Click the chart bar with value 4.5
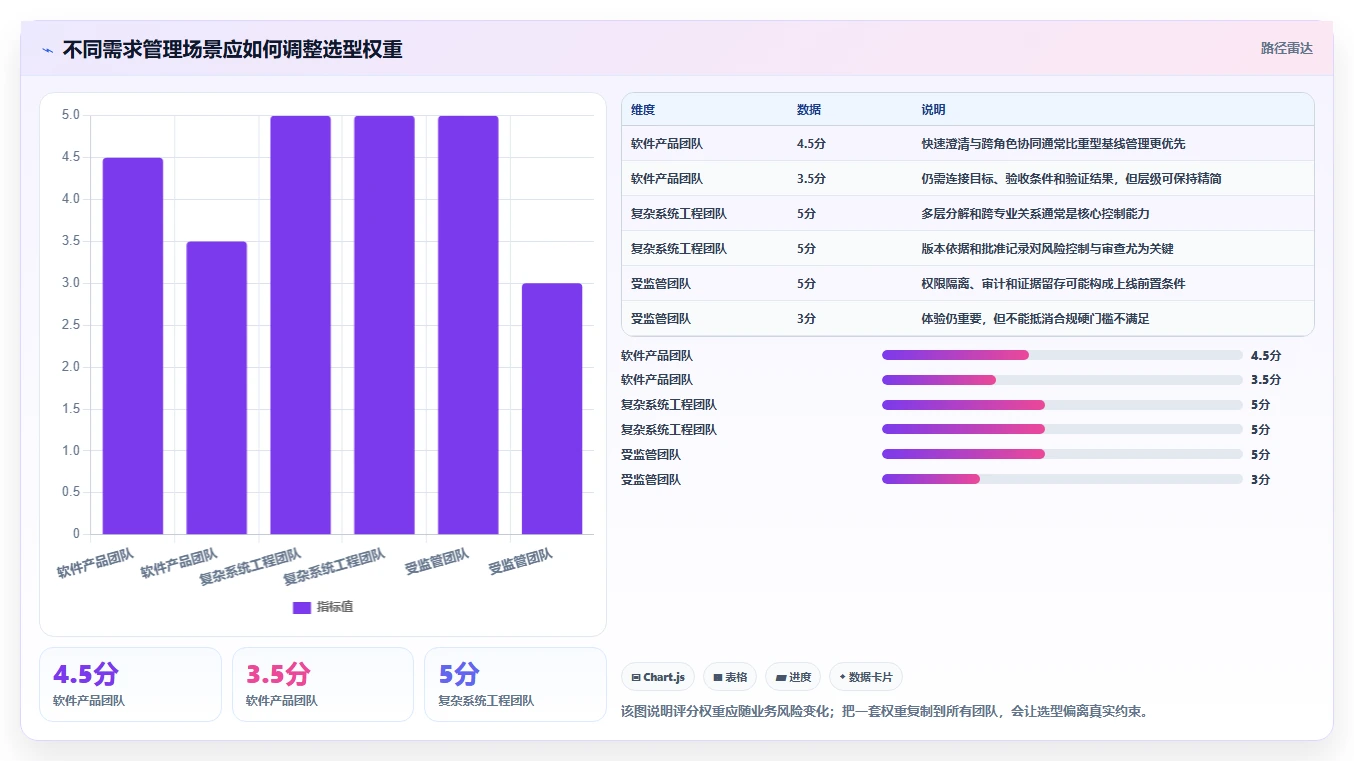1354x761 pixels. coord(133,346)
